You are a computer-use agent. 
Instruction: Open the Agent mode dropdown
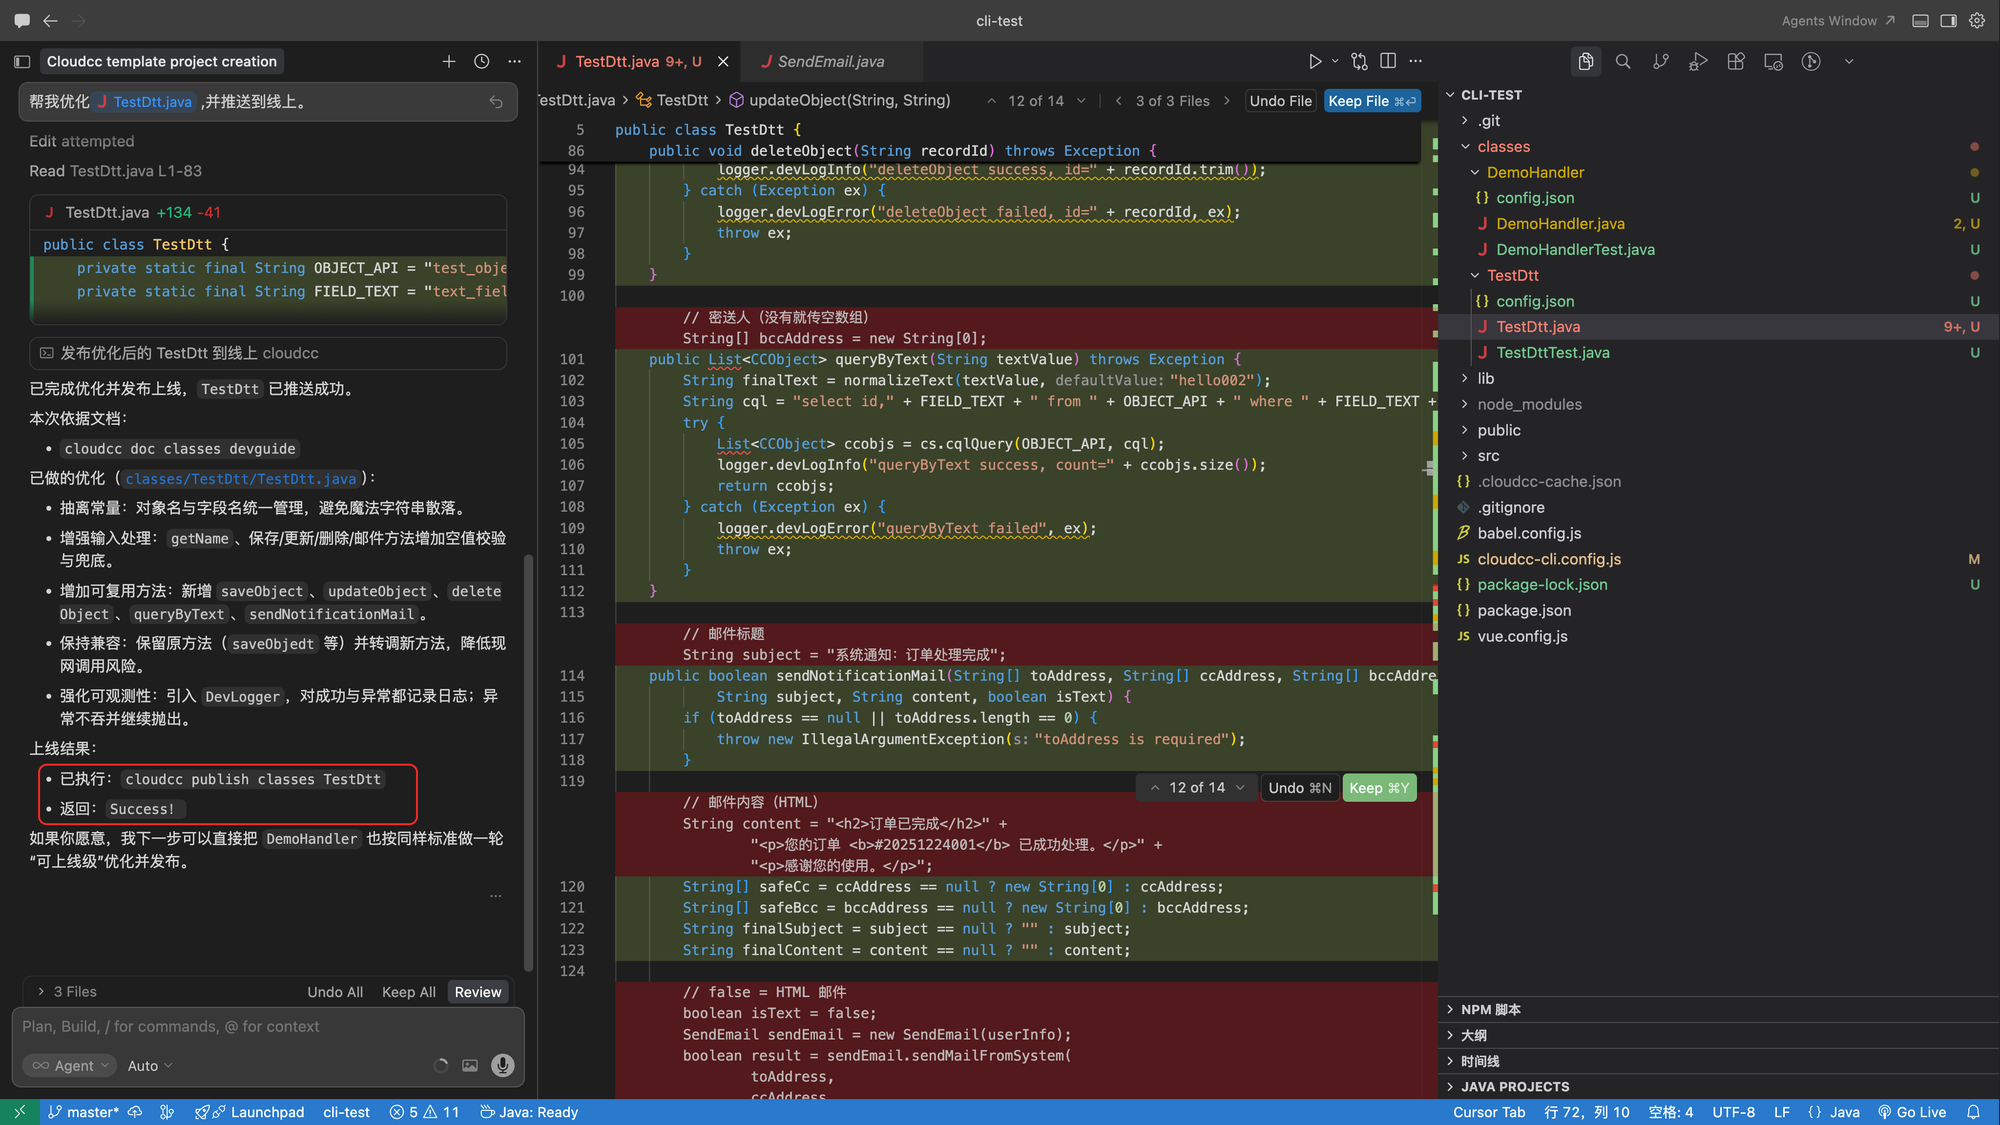[x=69, y=1066]
